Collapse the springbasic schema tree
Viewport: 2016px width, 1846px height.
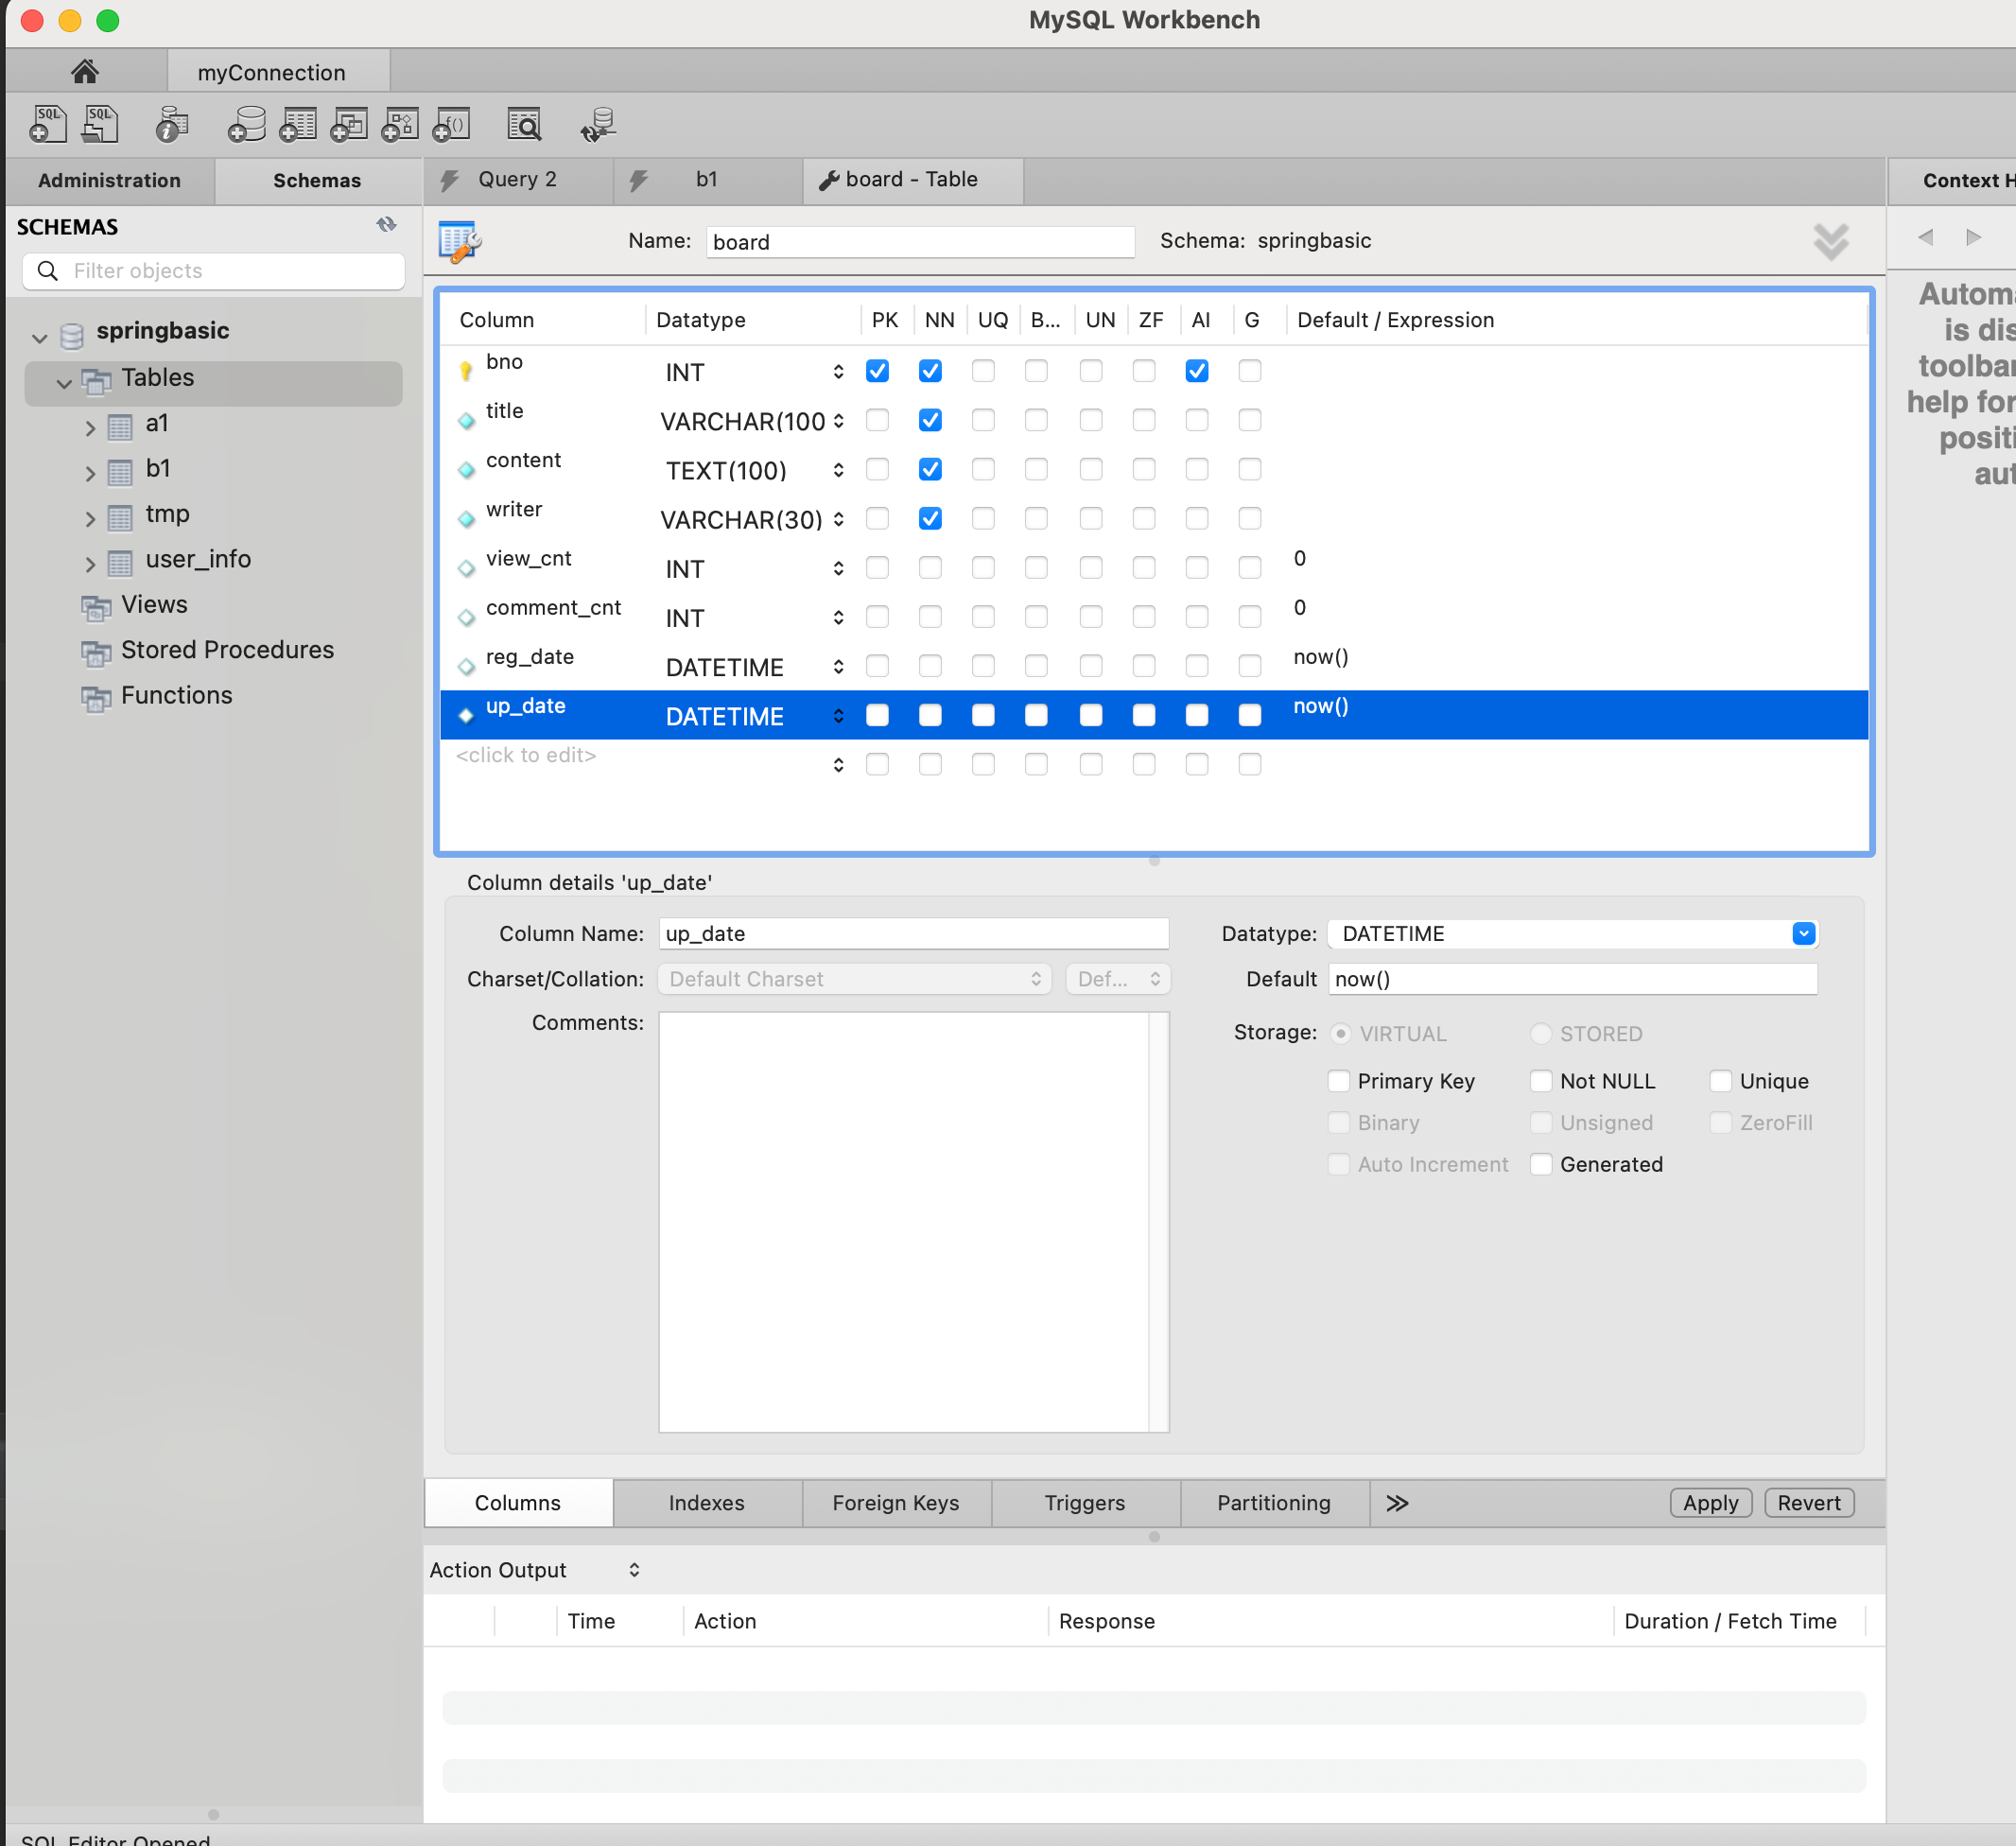tap(40, 337)
